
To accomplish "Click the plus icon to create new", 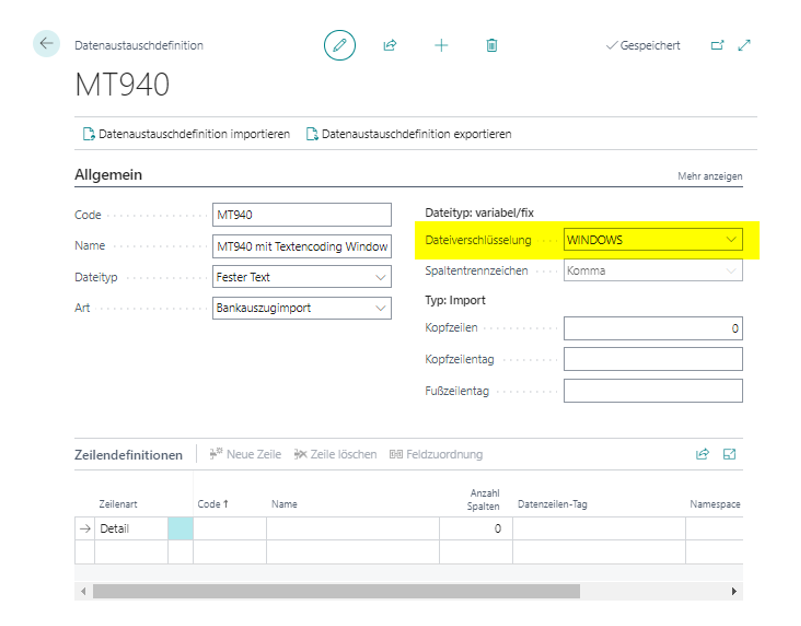I will [x=441, y=45].
